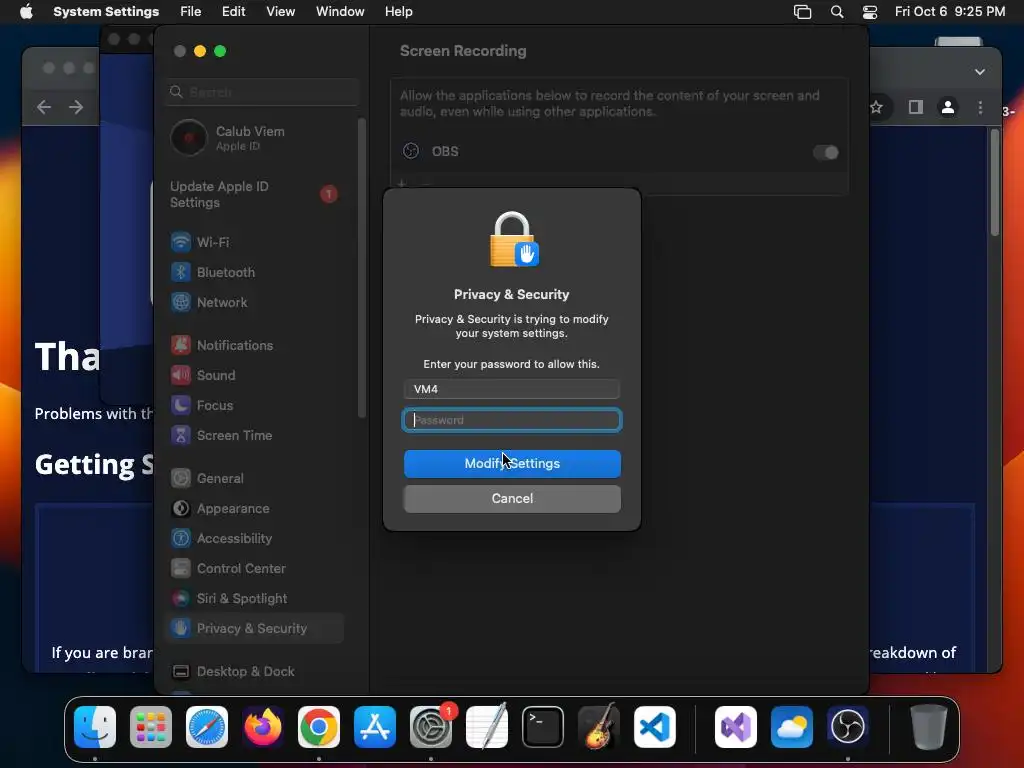Click the Wi-Fi icon in settings sidebar
1024x768 pixels.
click(x=181, y=242)
